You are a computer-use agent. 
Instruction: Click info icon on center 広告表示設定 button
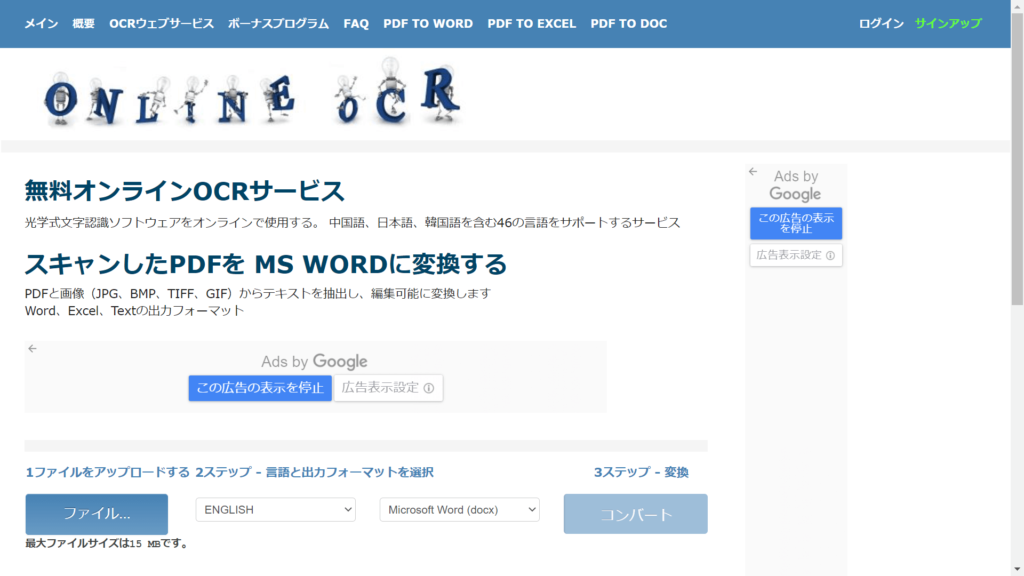pyautogui.click(x=429, y=388)
